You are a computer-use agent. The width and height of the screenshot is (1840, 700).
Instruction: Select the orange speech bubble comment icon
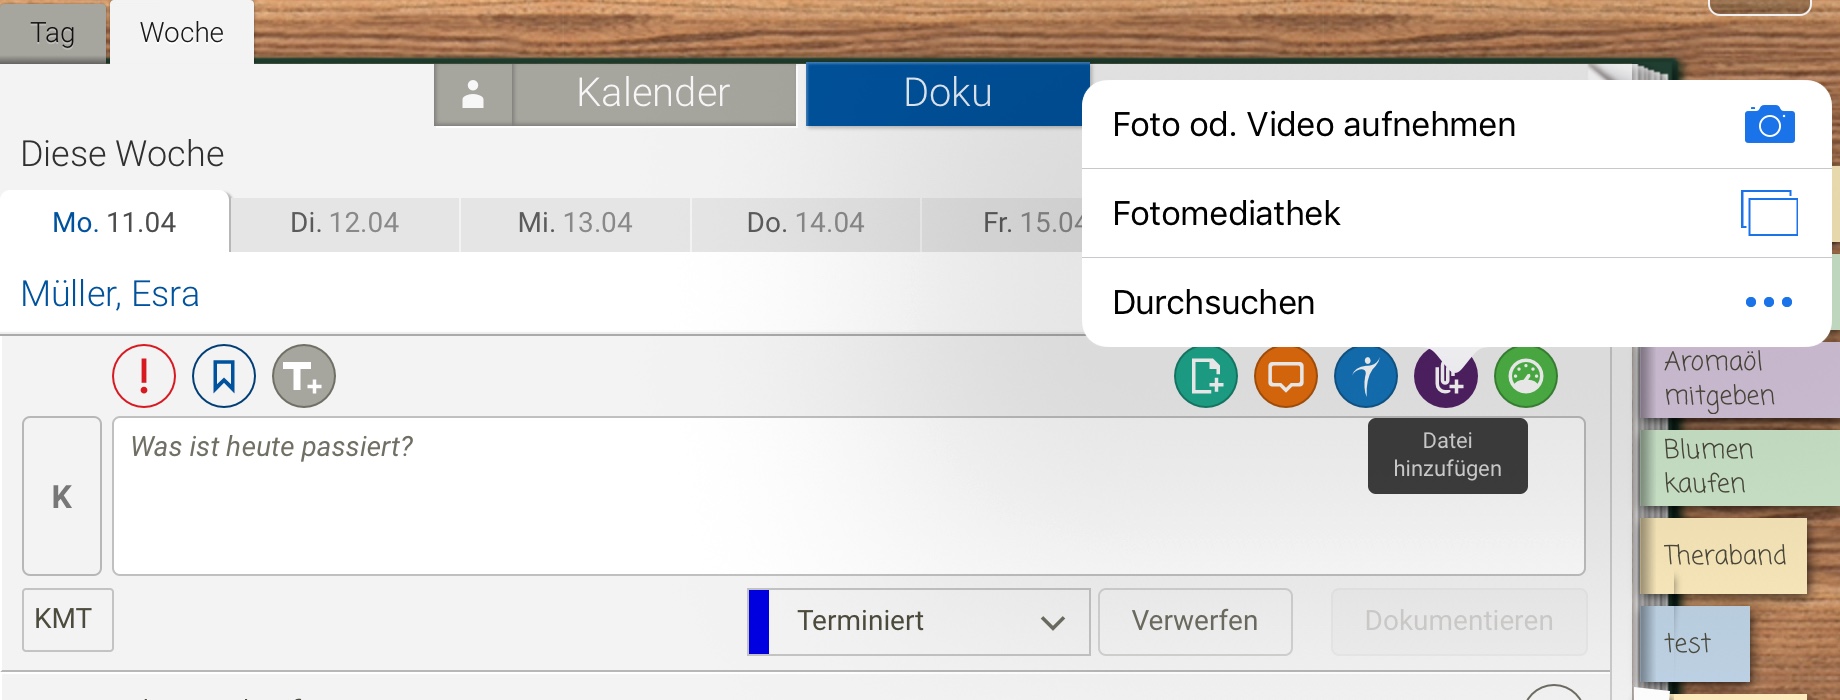[x=1286, y=376]
